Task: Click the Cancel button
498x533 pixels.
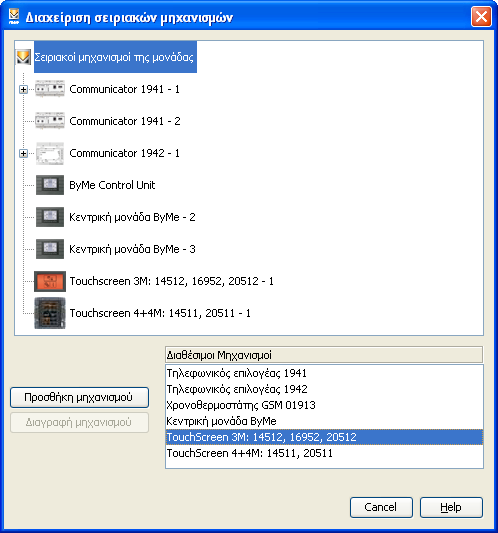Action: coord(381,507)
